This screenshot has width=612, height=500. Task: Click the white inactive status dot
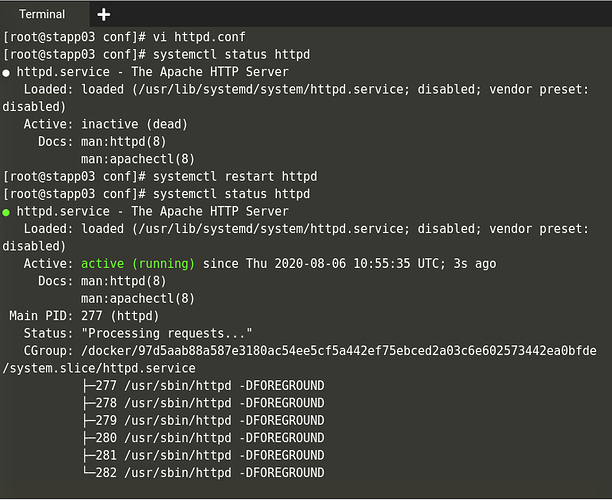[7, 72]
